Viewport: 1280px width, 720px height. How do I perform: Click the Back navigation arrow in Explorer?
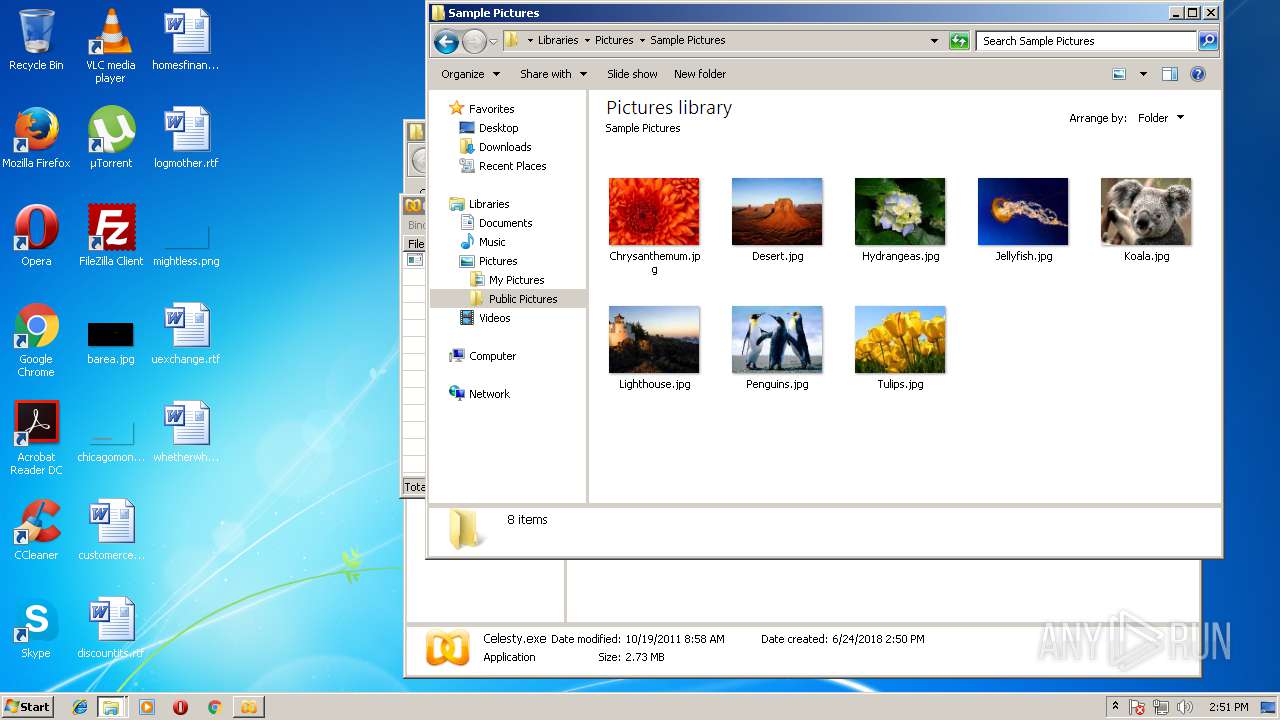[x=446, y=41]
